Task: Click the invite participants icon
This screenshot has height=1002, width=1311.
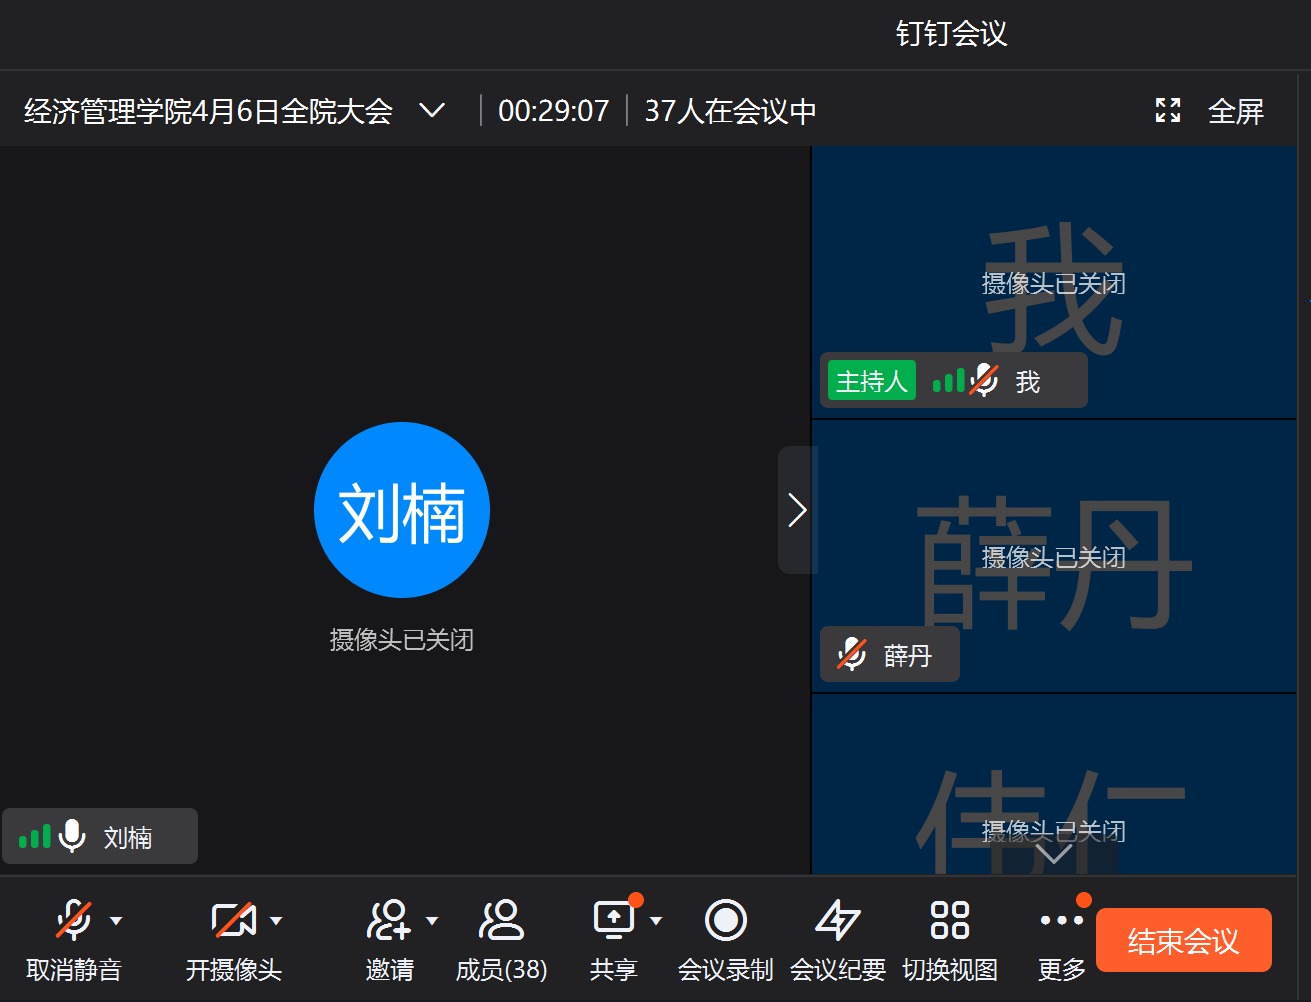Action: click(x=388, y=921)
